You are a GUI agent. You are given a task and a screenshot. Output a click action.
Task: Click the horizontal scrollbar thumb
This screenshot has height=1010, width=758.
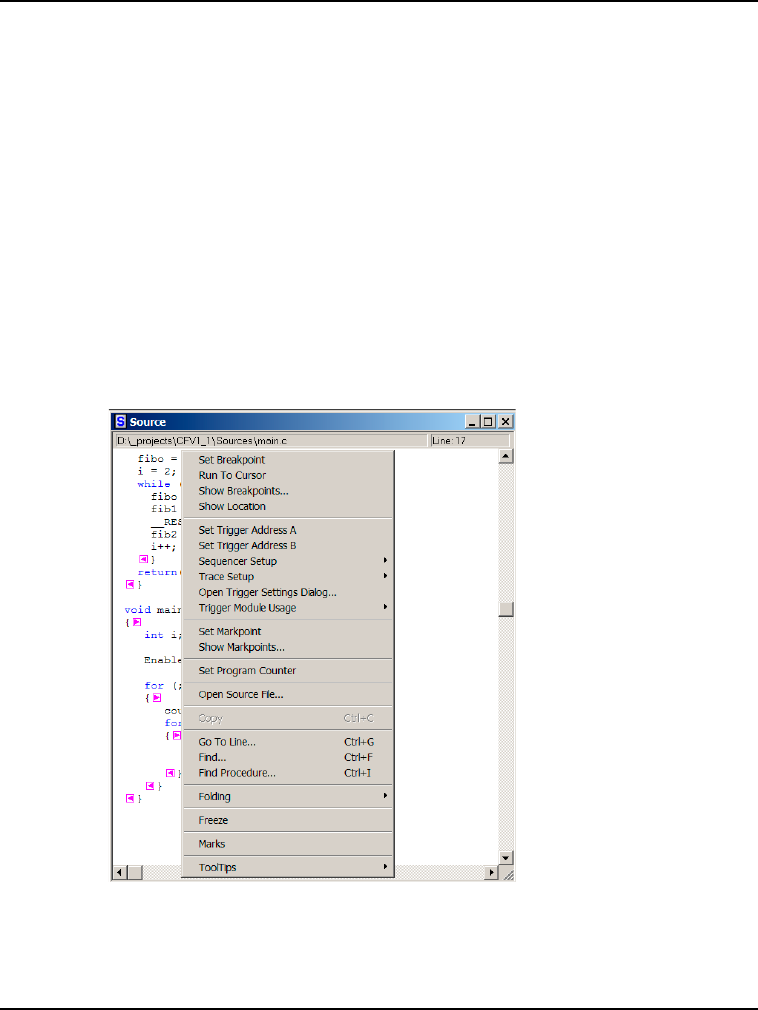(x=135, y=873)
